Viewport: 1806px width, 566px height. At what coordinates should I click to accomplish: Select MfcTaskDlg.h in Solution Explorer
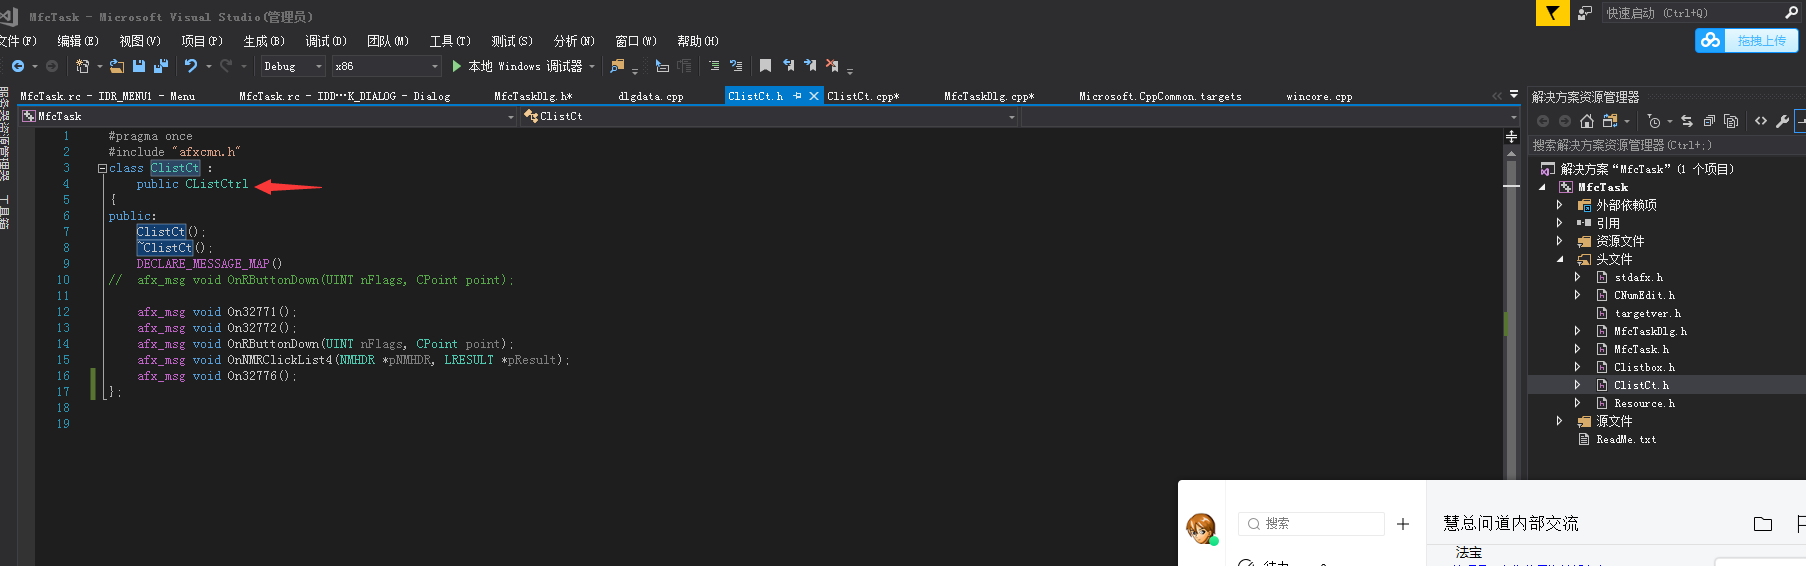(x=1650, y=331)
